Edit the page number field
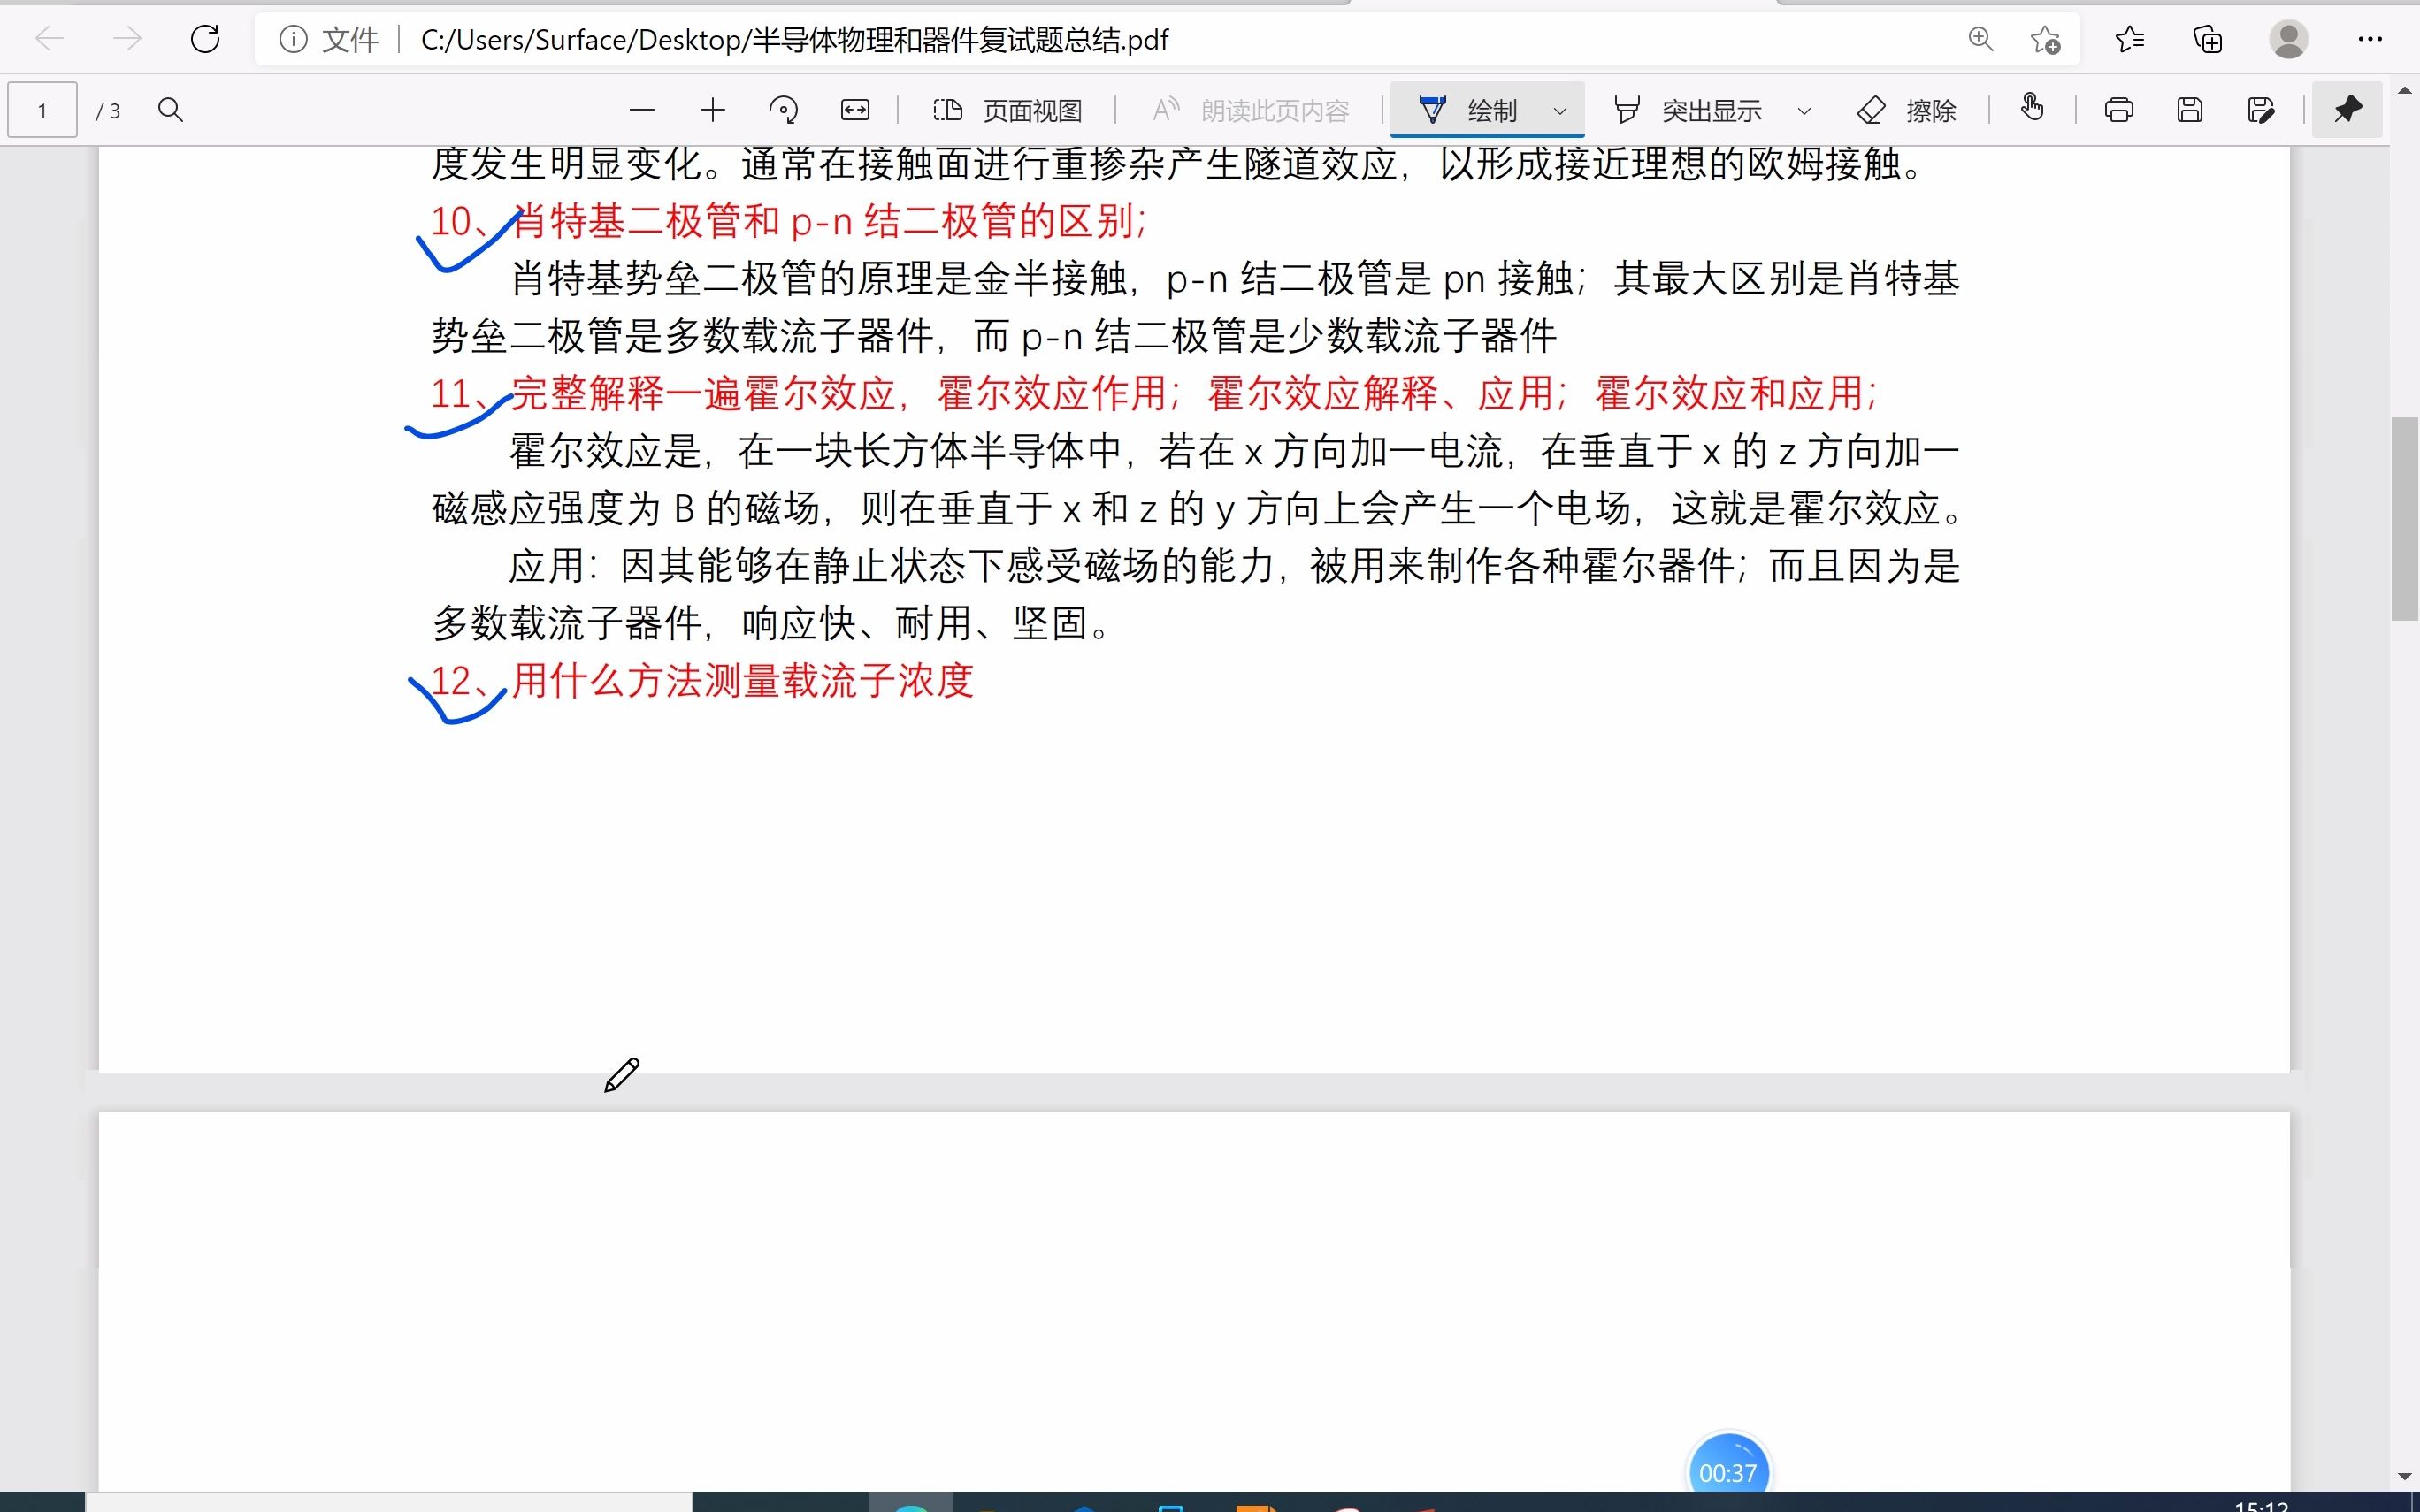Screen dimensions: 2420x1512 pyautogui.click(x=42, y=110)
